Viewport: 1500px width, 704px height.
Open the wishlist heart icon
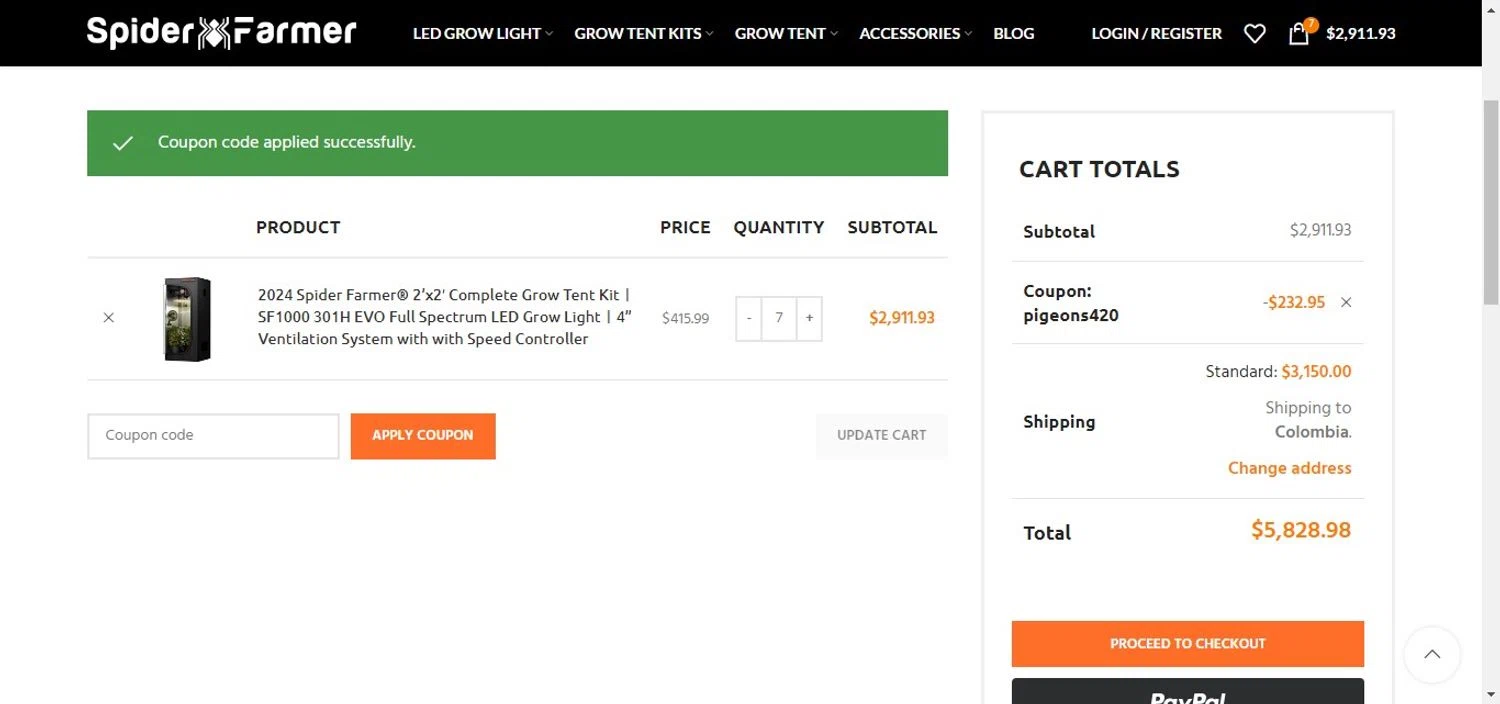1254,34
